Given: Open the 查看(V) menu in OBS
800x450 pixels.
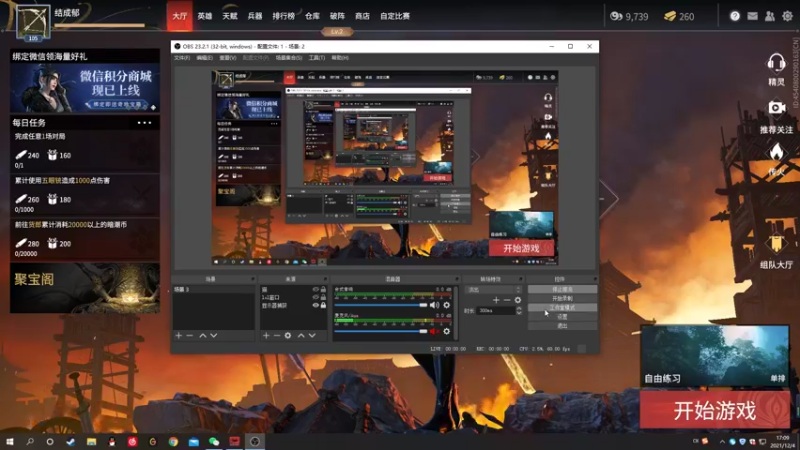Looking at the screenshot, I should pyautogui.click(x=228, y=58).
